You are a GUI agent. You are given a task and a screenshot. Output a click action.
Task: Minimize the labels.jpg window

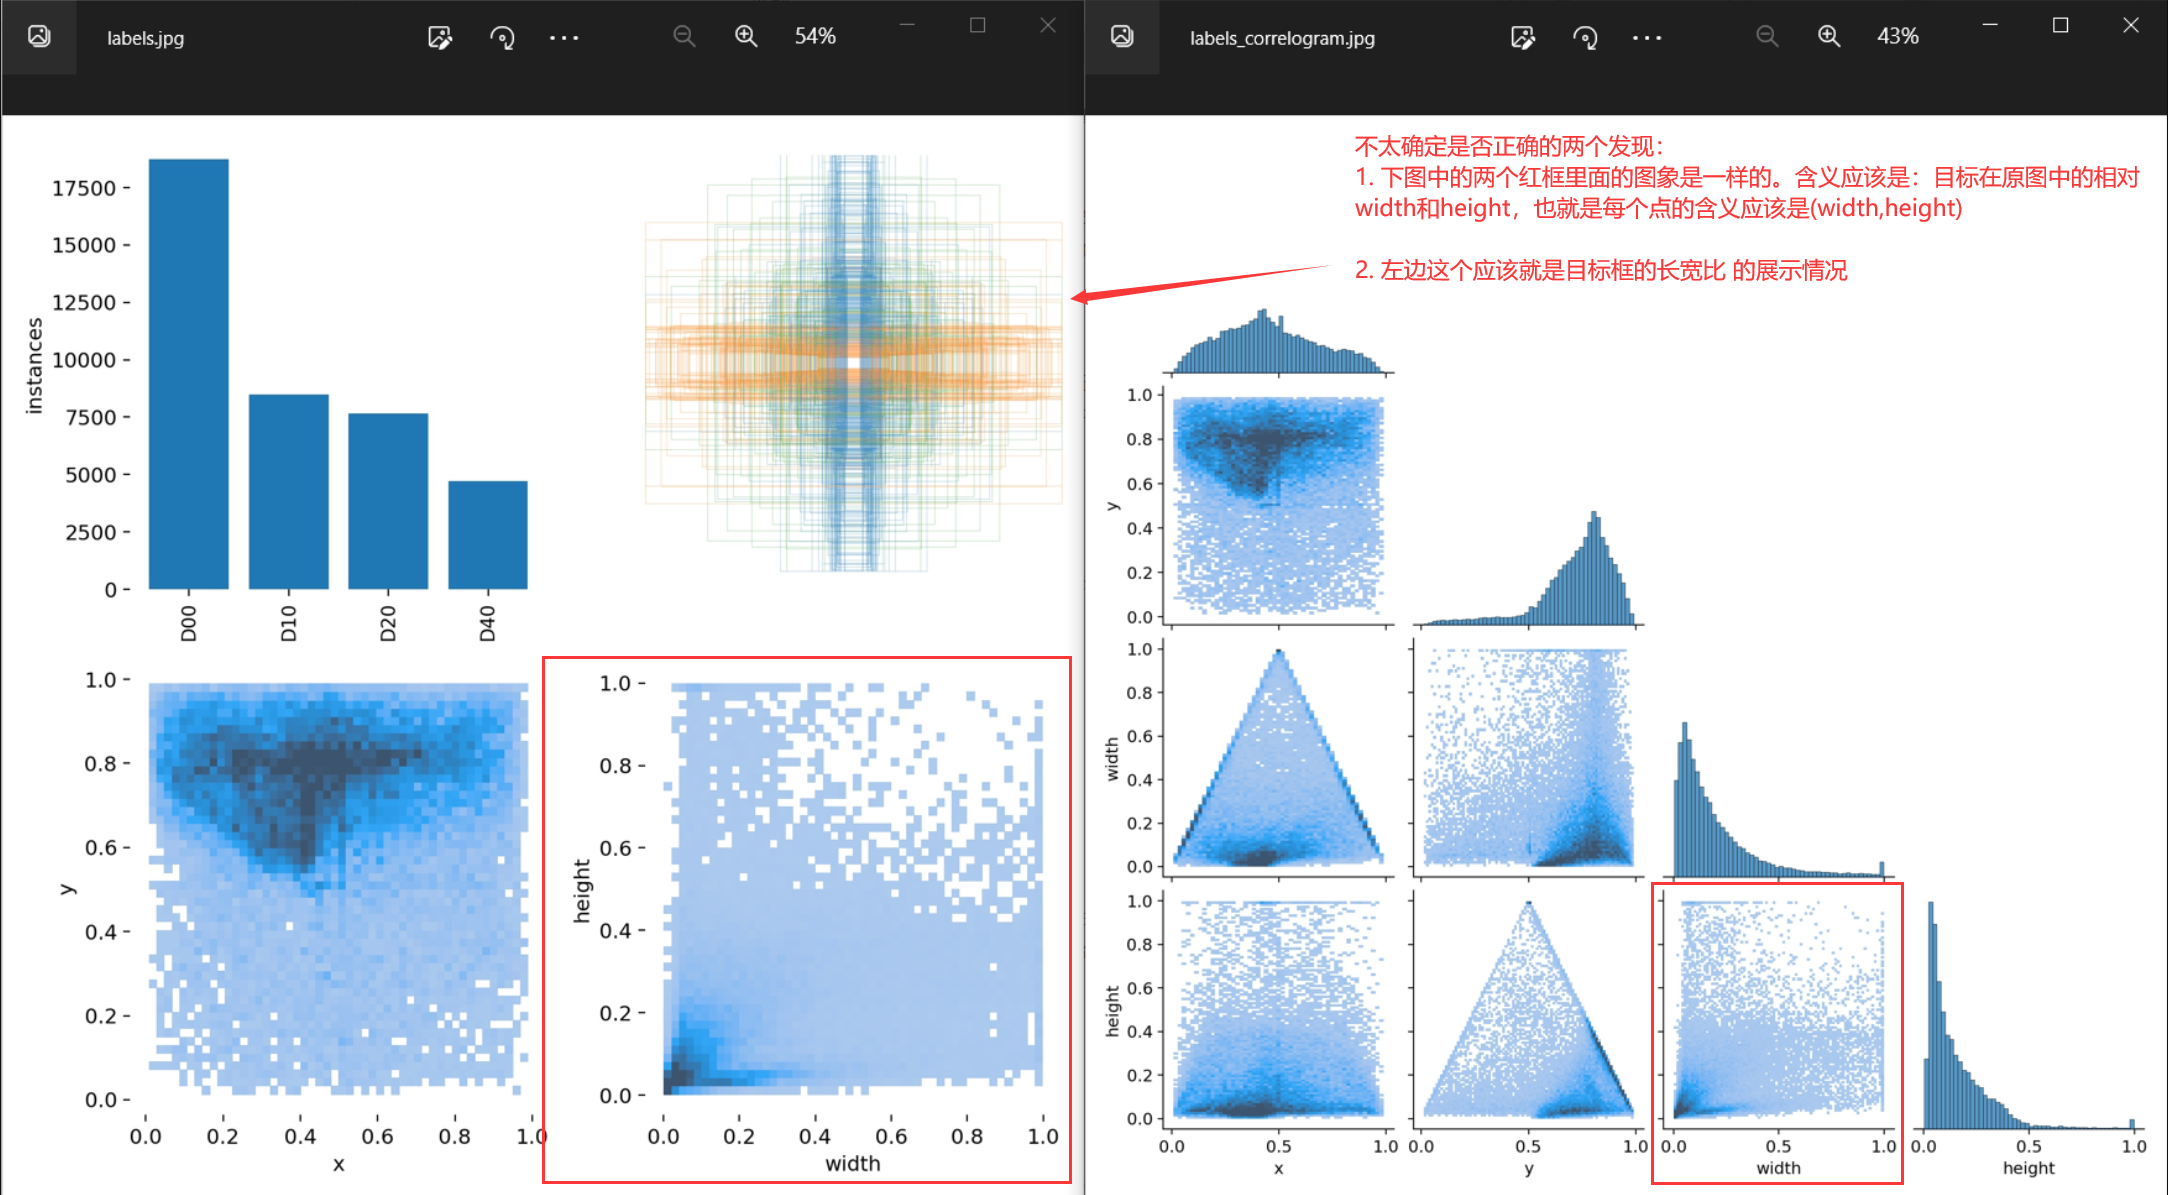tap(907, 25)
